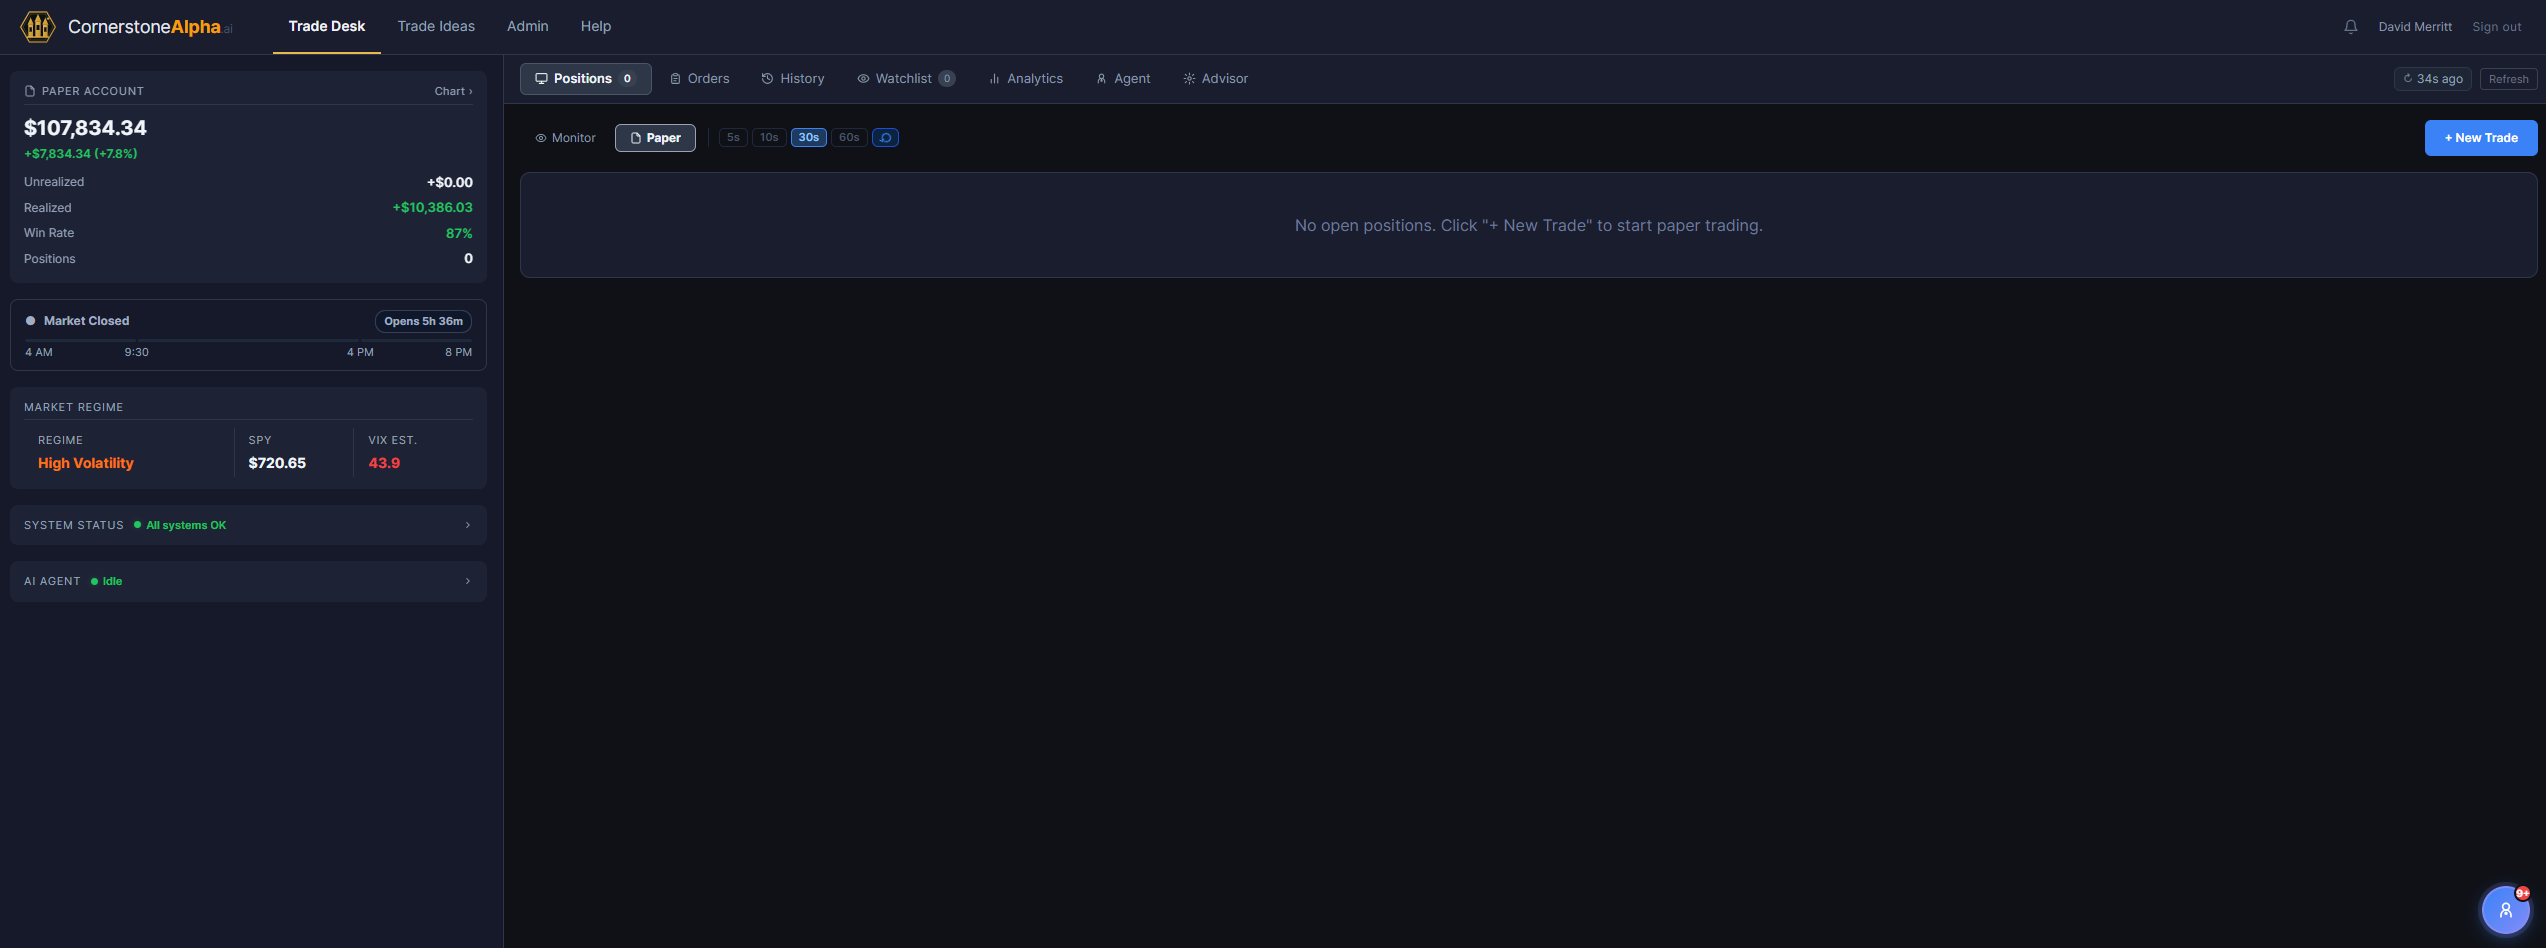Open the History tab
Screen dimensions: 2546x948
793,79
